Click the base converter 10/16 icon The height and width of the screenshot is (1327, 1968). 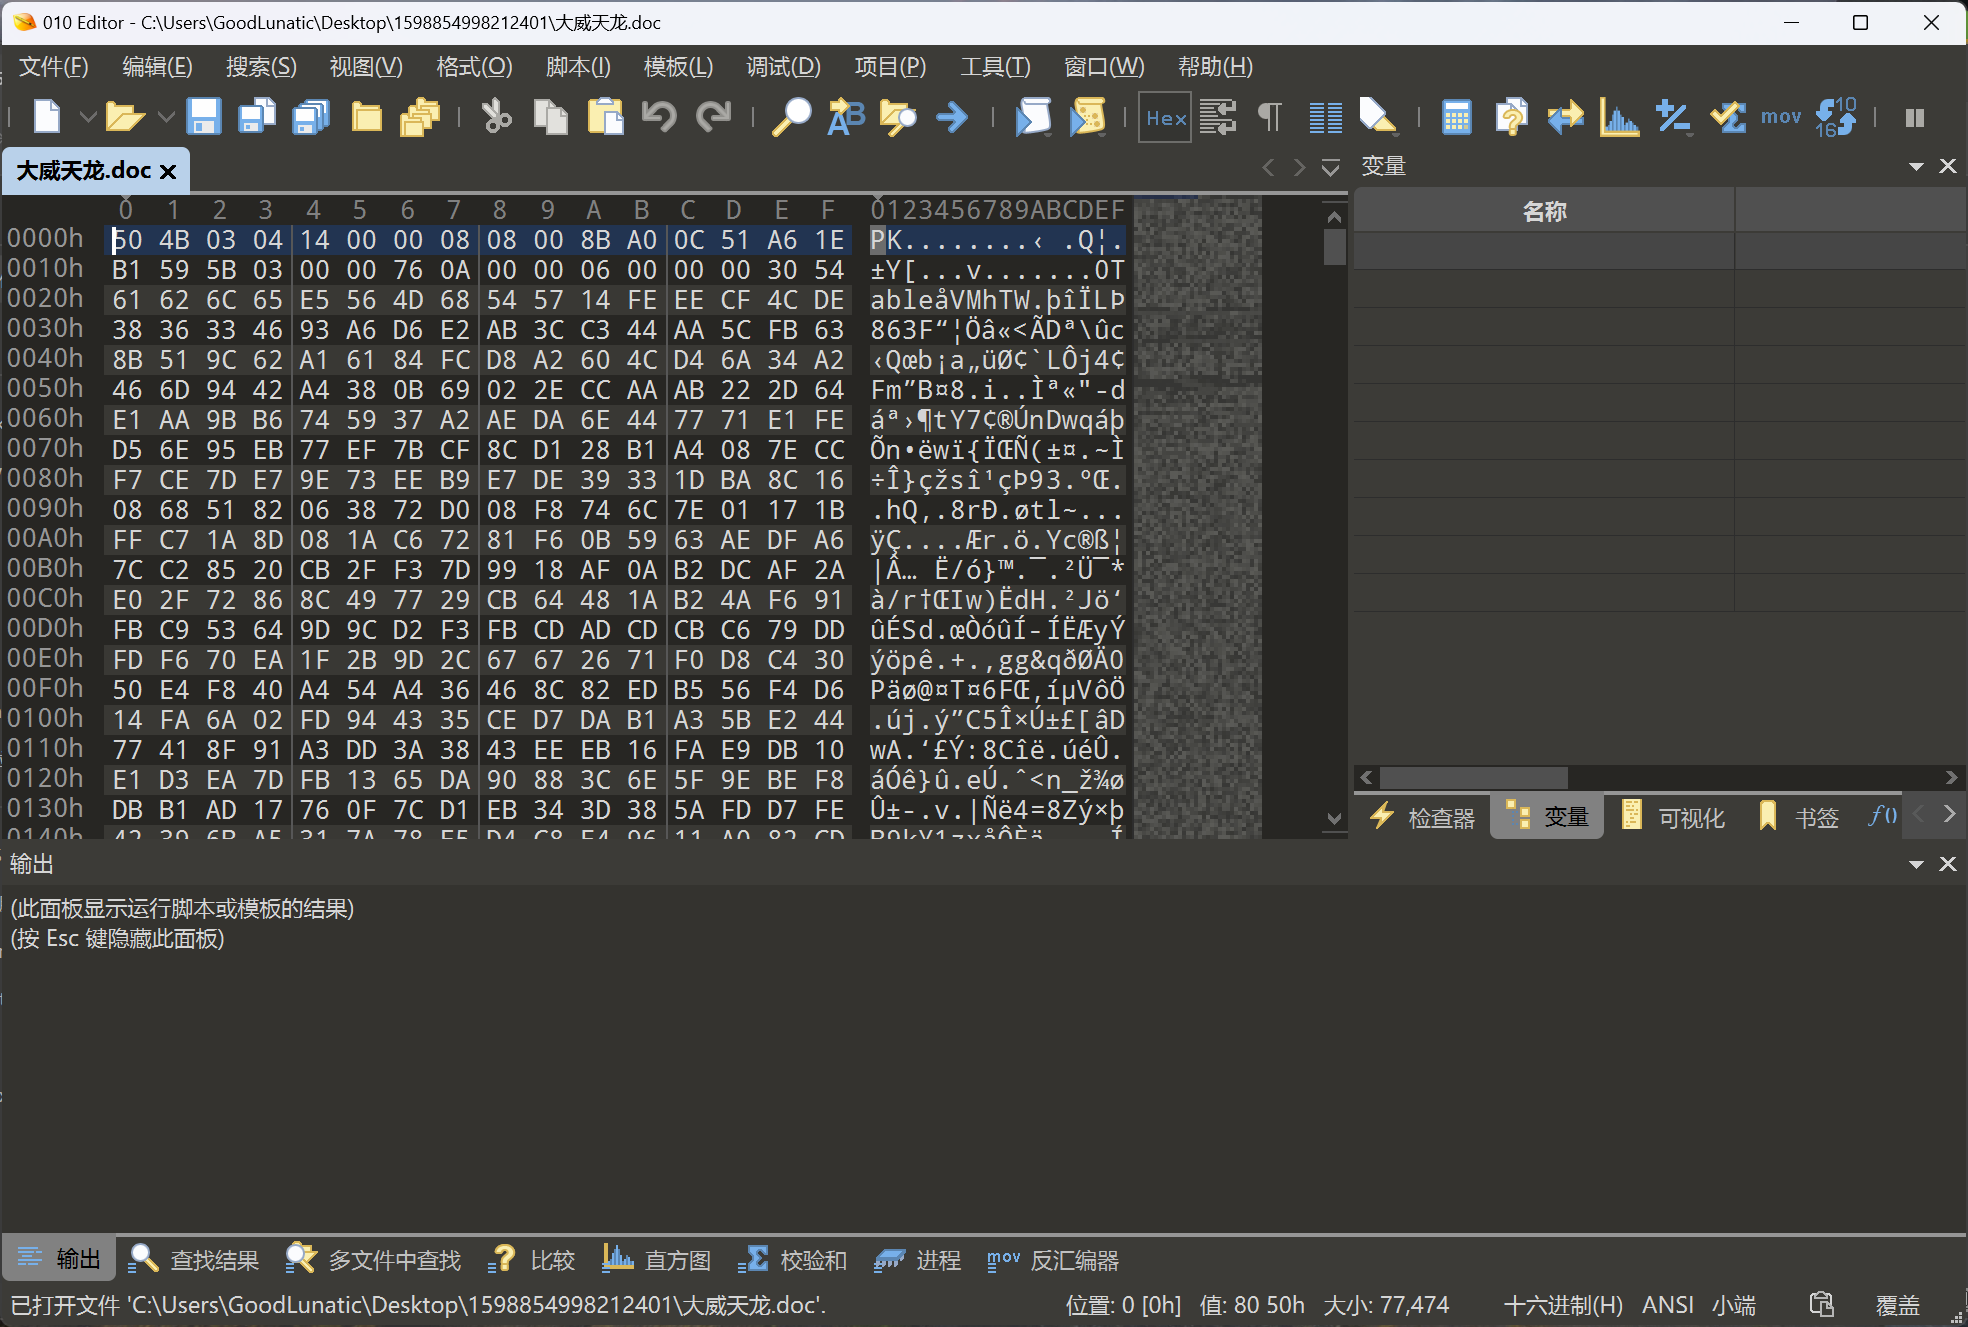click(x=1835, y=117)
